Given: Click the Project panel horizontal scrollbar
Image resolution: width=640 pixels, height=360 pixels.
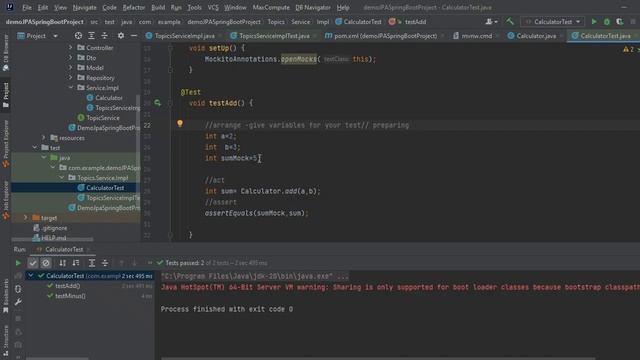Looking at the screenshot, I should 53,239.
